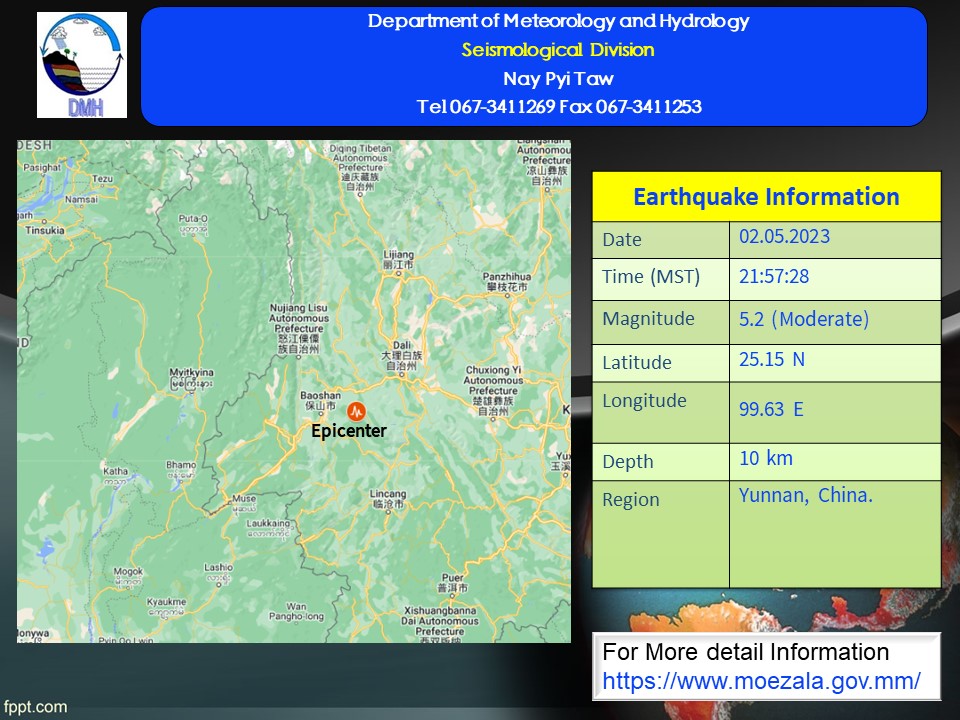
Task: Click Lashio town label on map
Action: point(219,572)
